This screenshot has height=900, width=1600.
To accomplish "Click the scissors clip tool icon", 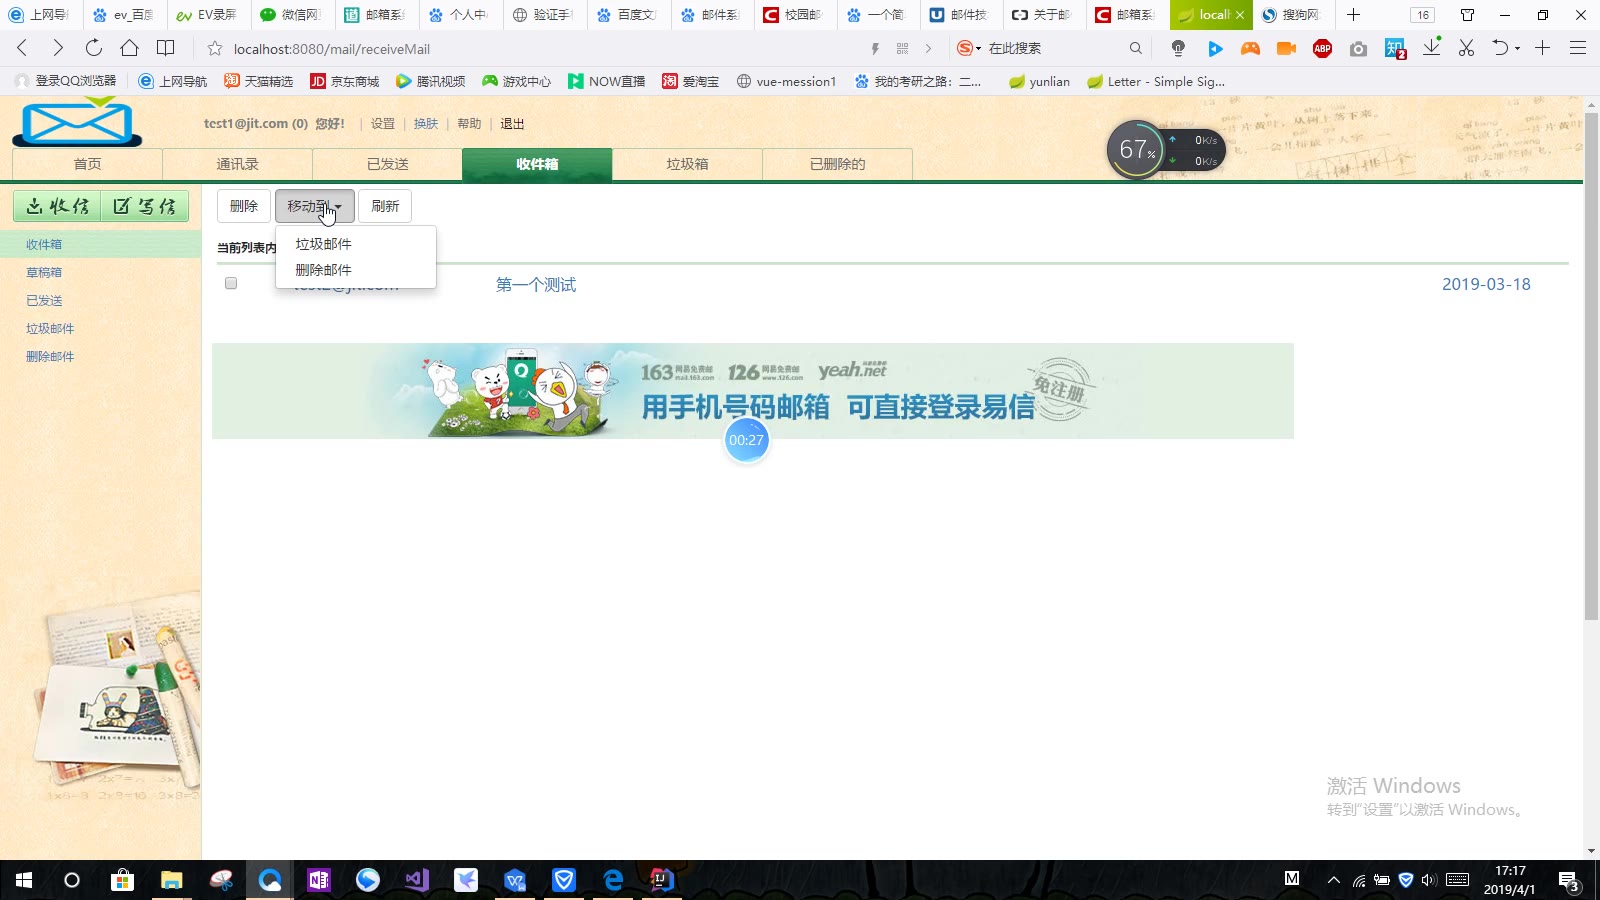I will (x=1466, y=48).
